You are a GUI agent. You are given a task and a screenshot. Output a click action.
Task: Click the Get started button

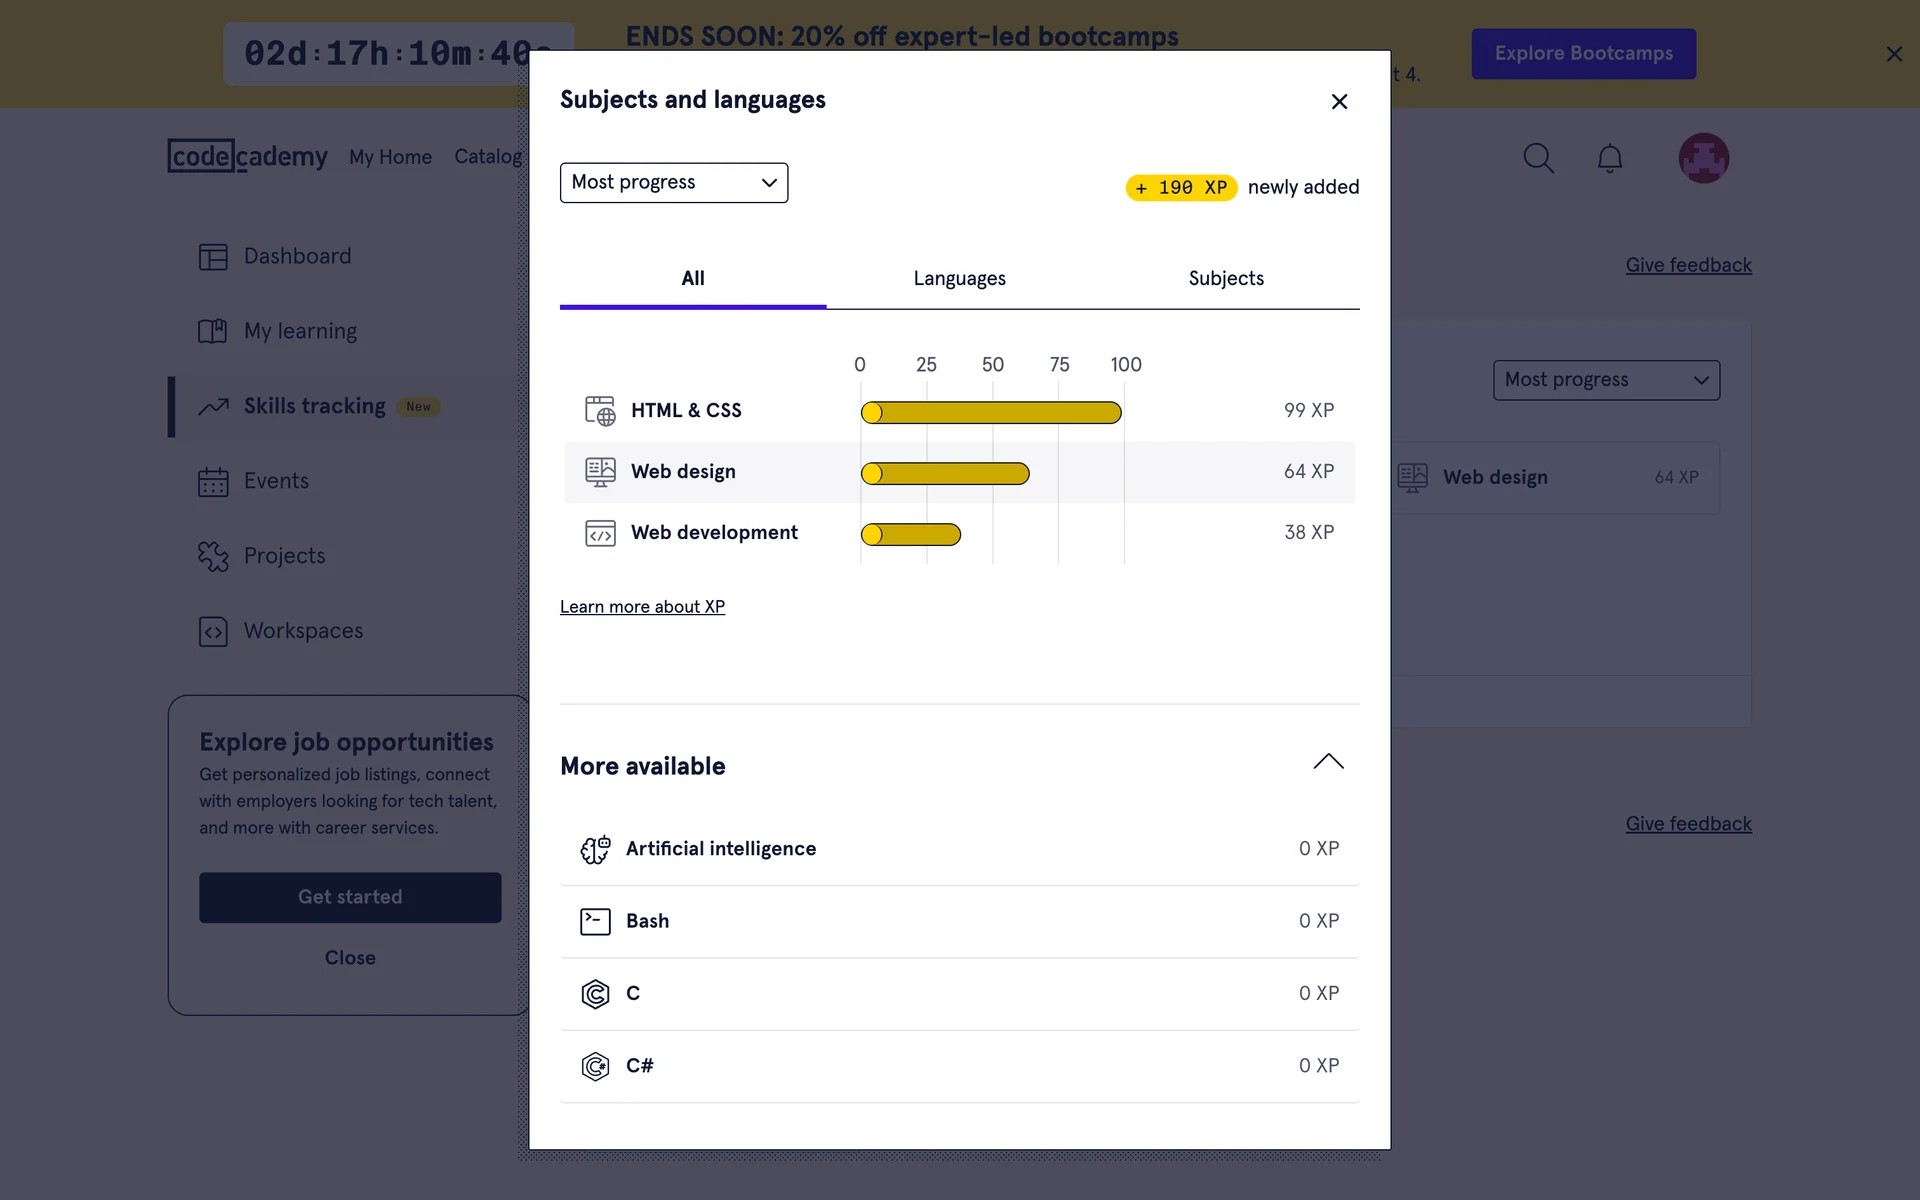click(x=350, y=897)
